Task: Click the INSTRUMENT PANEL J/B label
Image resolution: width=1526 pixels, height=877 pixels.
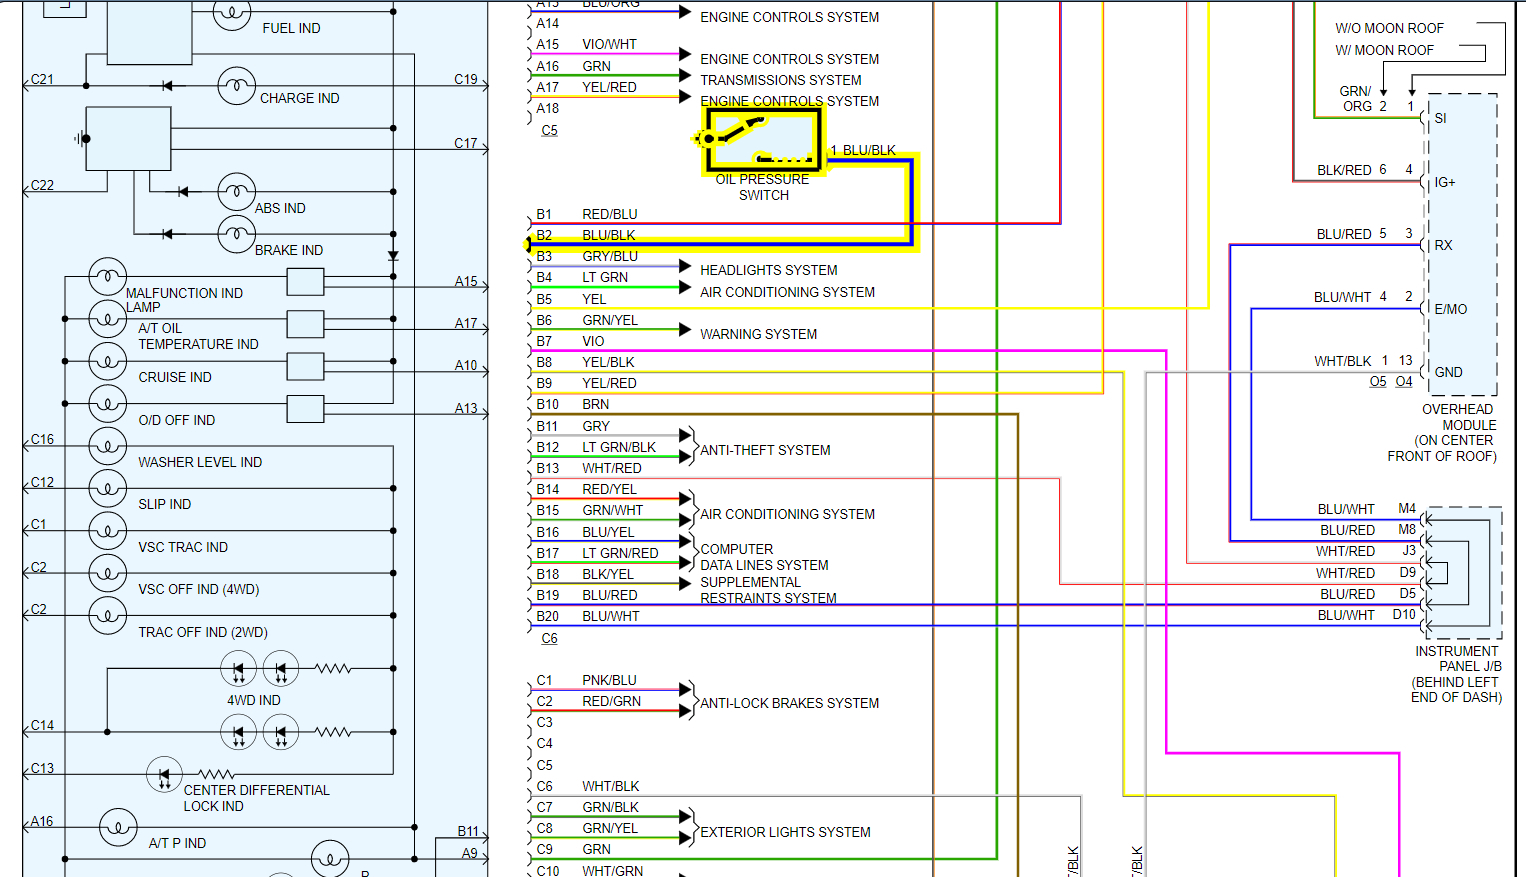Action: tap(1457, 658)
